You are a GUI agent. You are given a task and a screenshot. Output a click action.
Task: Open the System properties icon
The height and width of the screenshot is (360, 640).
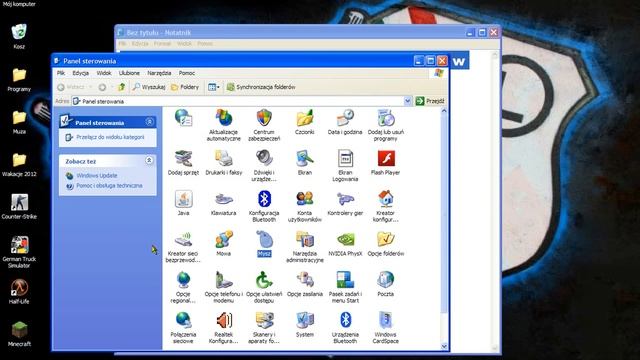point(305,324)
